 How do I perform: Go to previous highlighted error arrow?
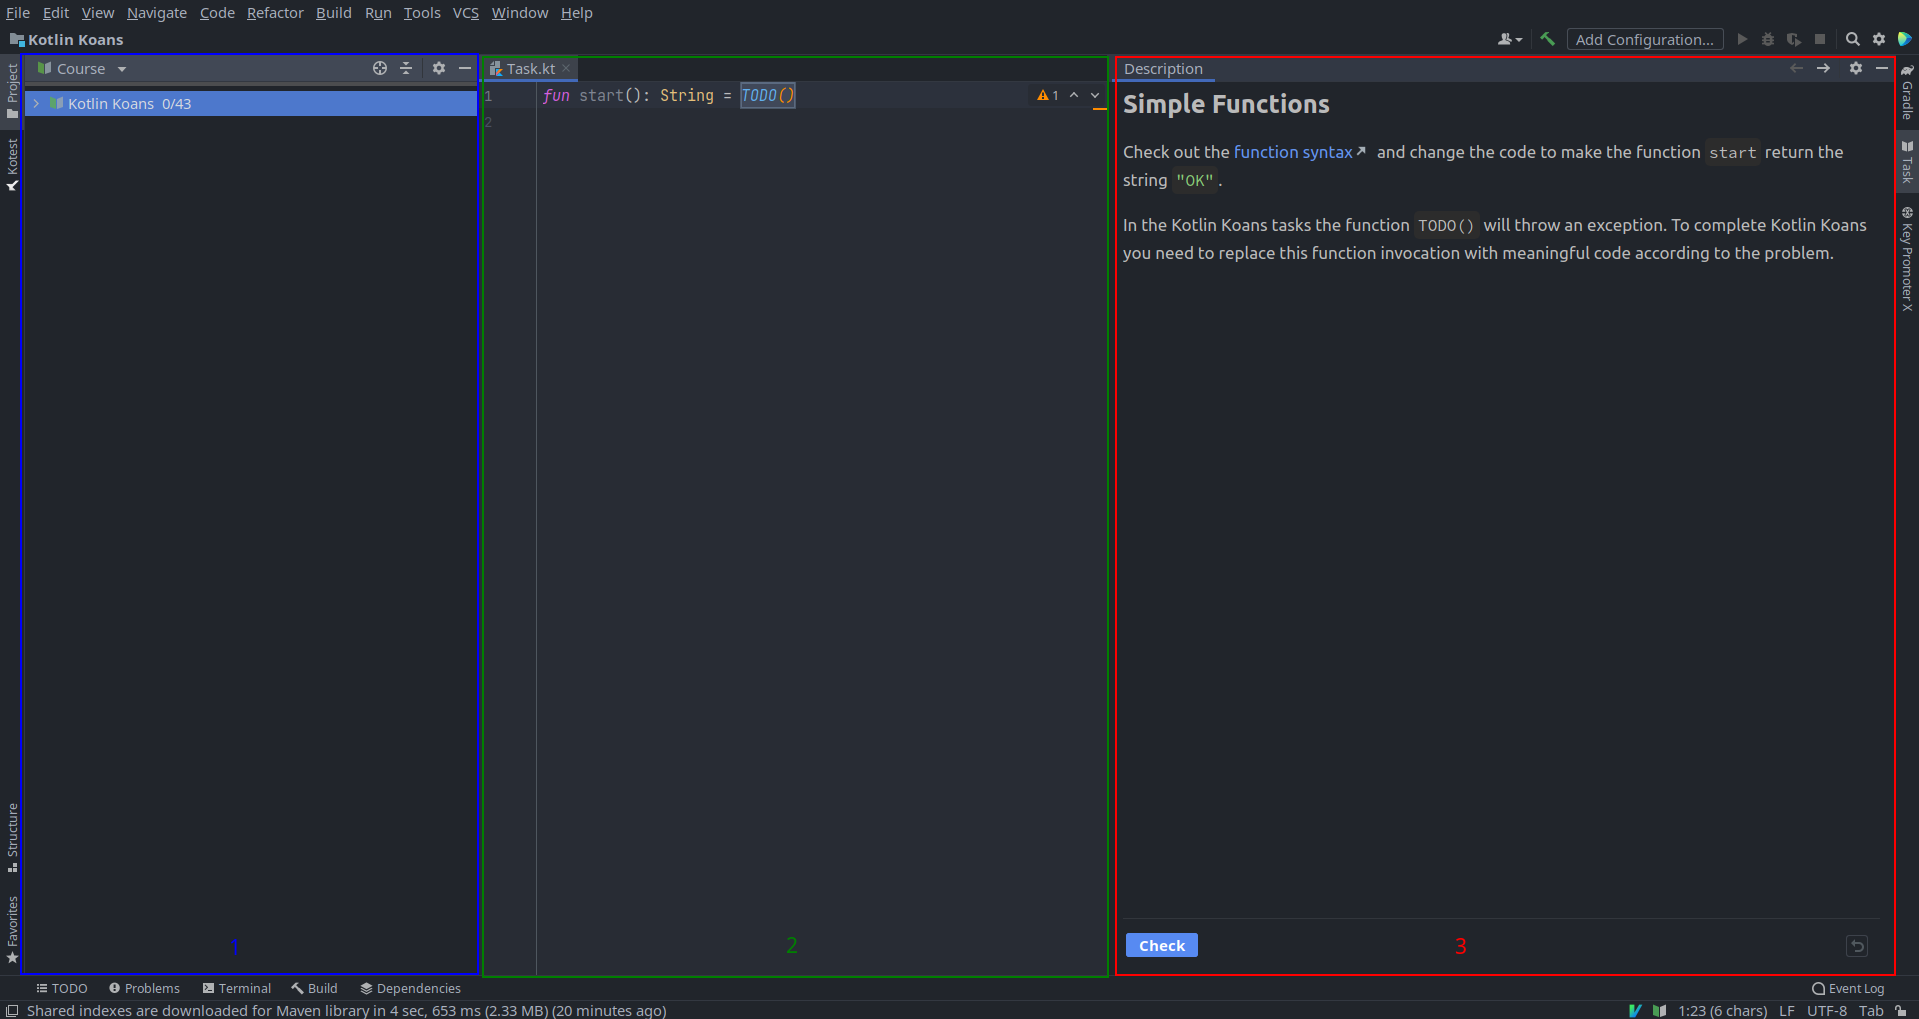[1074, 95]
